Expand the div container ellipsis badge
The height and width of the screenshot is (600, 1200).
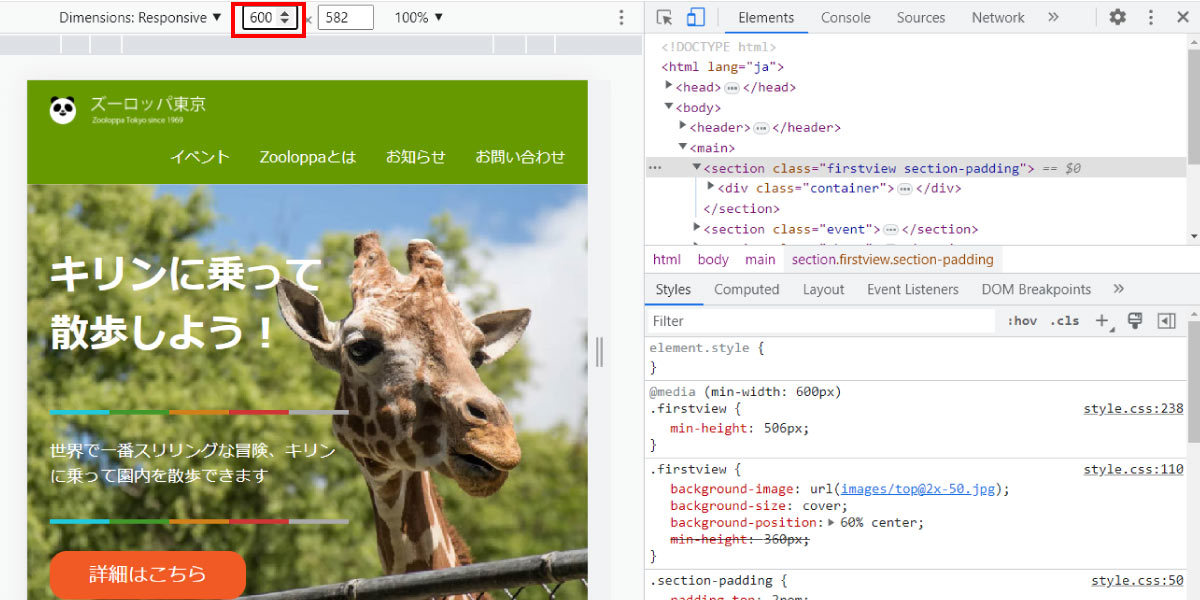click(905, 188)
